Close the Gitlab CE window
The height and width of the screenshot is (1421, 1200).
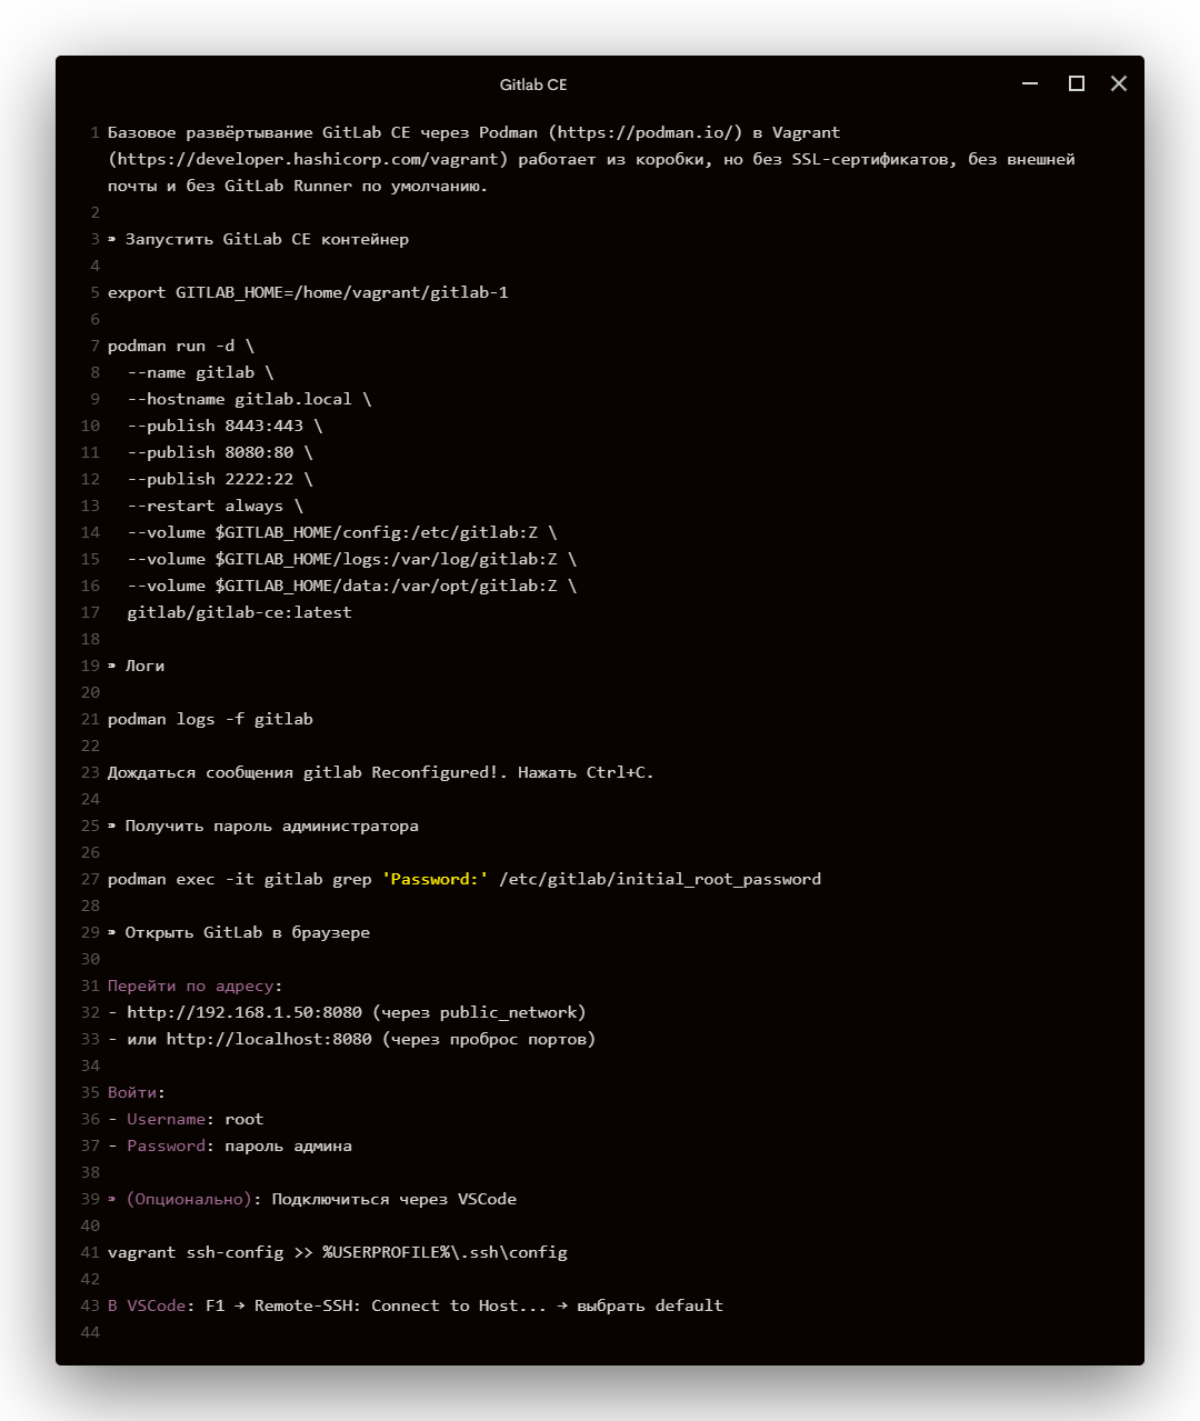(1118, 84)
